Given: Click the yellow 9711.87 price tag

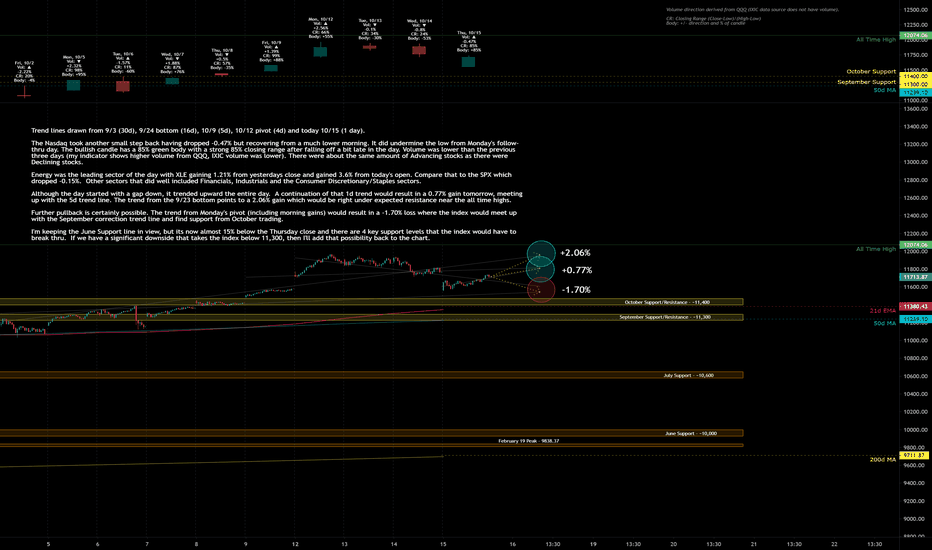Looking at the screenshot, I should [914, 455].
